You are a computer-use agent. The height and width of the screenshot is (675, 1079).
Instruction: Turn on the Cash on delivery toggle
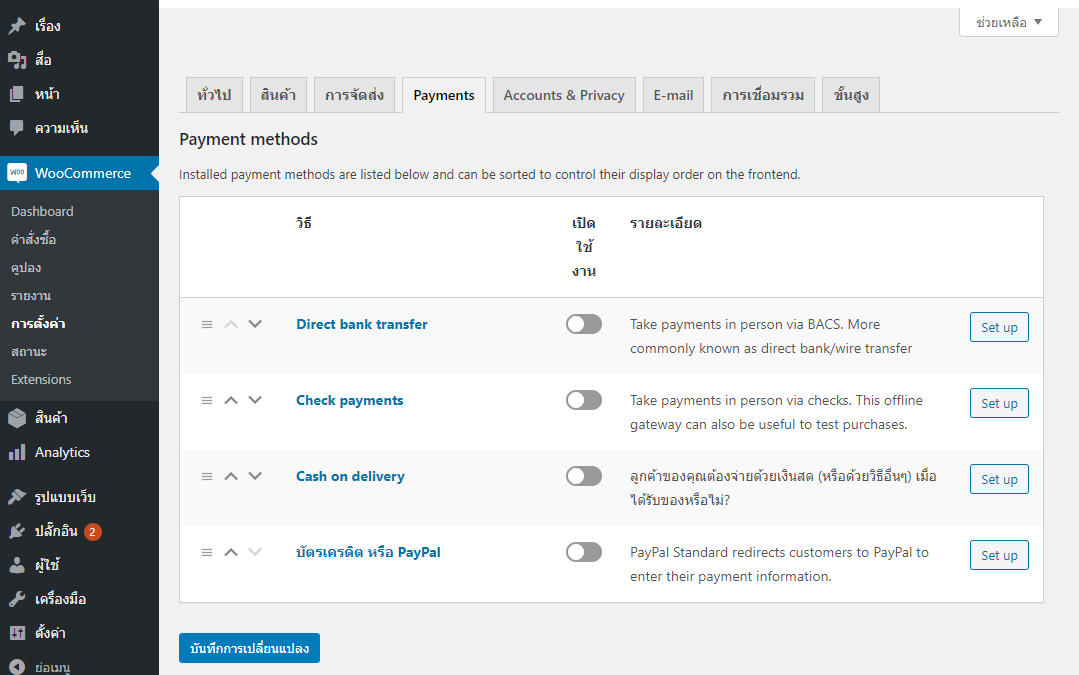[584, 476]
